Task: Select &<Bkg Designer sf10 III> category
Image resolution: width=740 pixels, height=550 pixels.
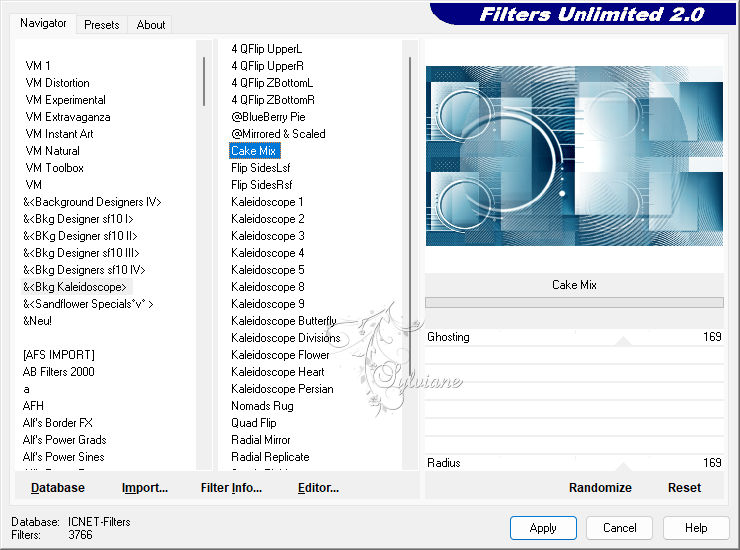Action: click(x=81, y=253)
